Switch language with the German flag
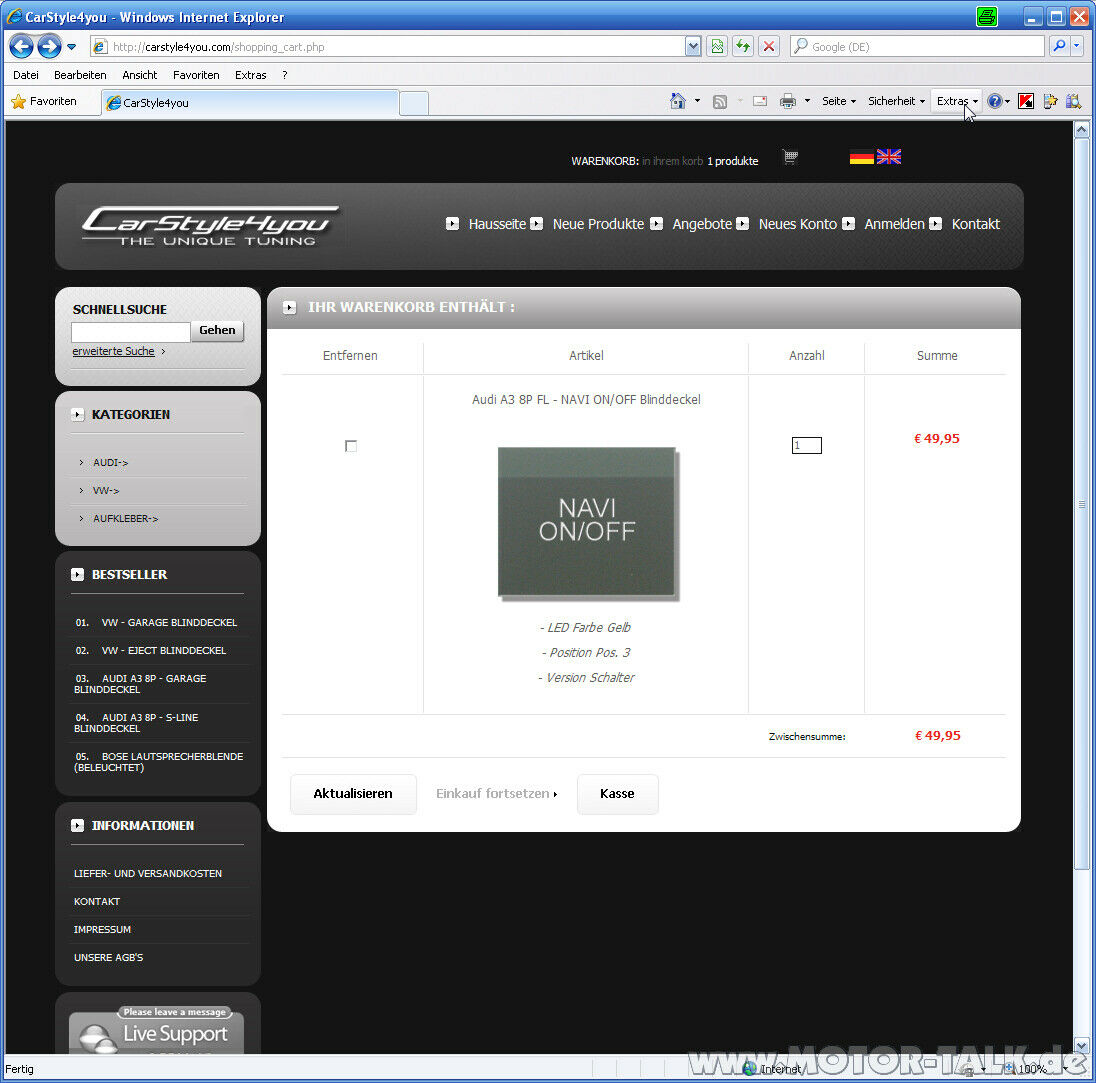 coord(862,157)
